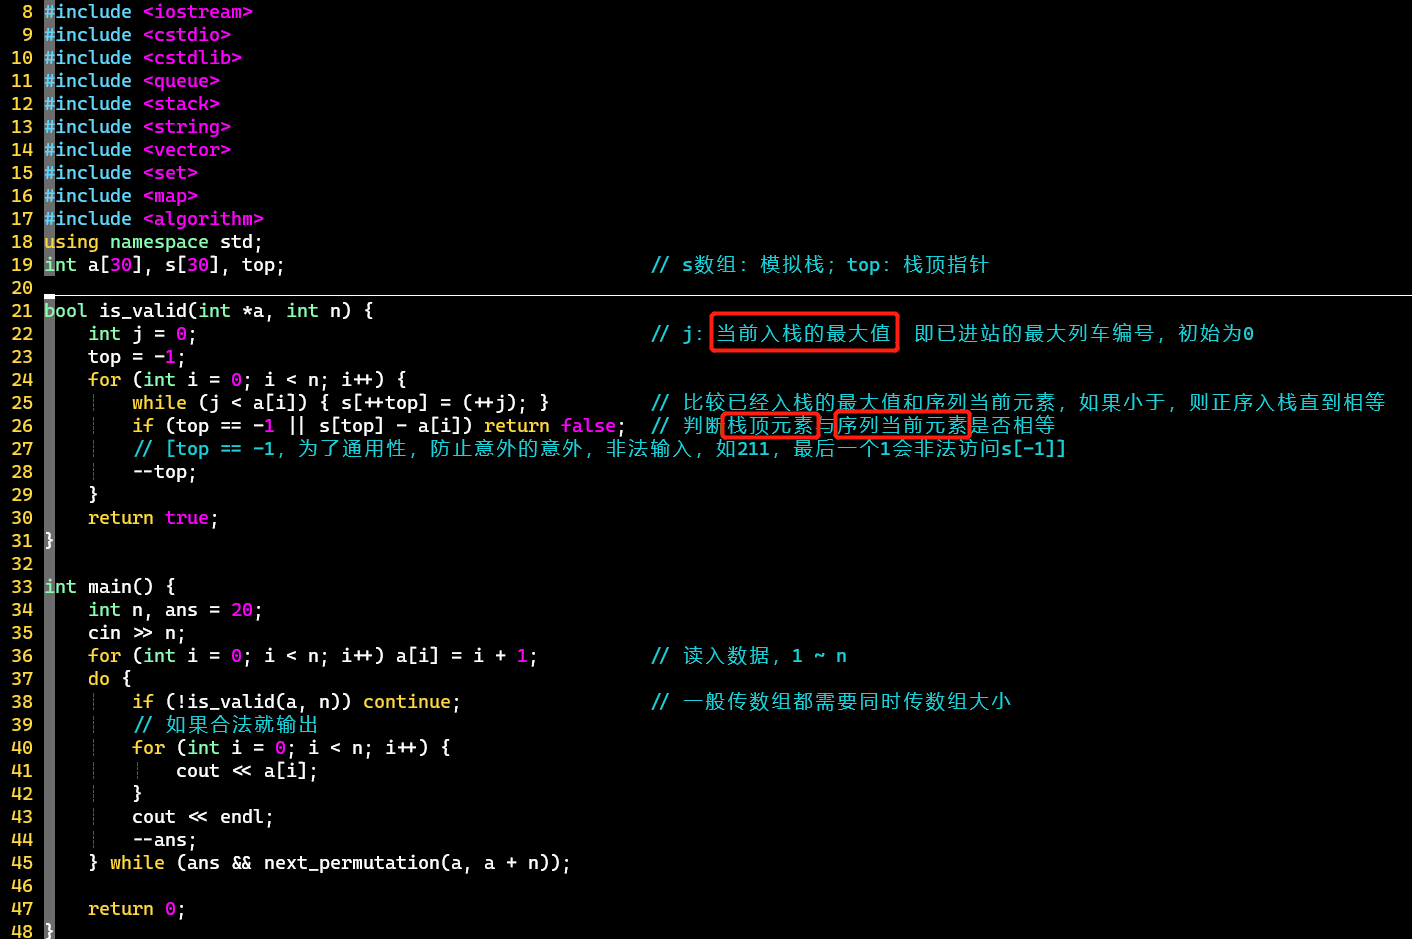Click the '#include <vector>' line
Viewport: 1412px width, 939px height.
tap(137, 150)
